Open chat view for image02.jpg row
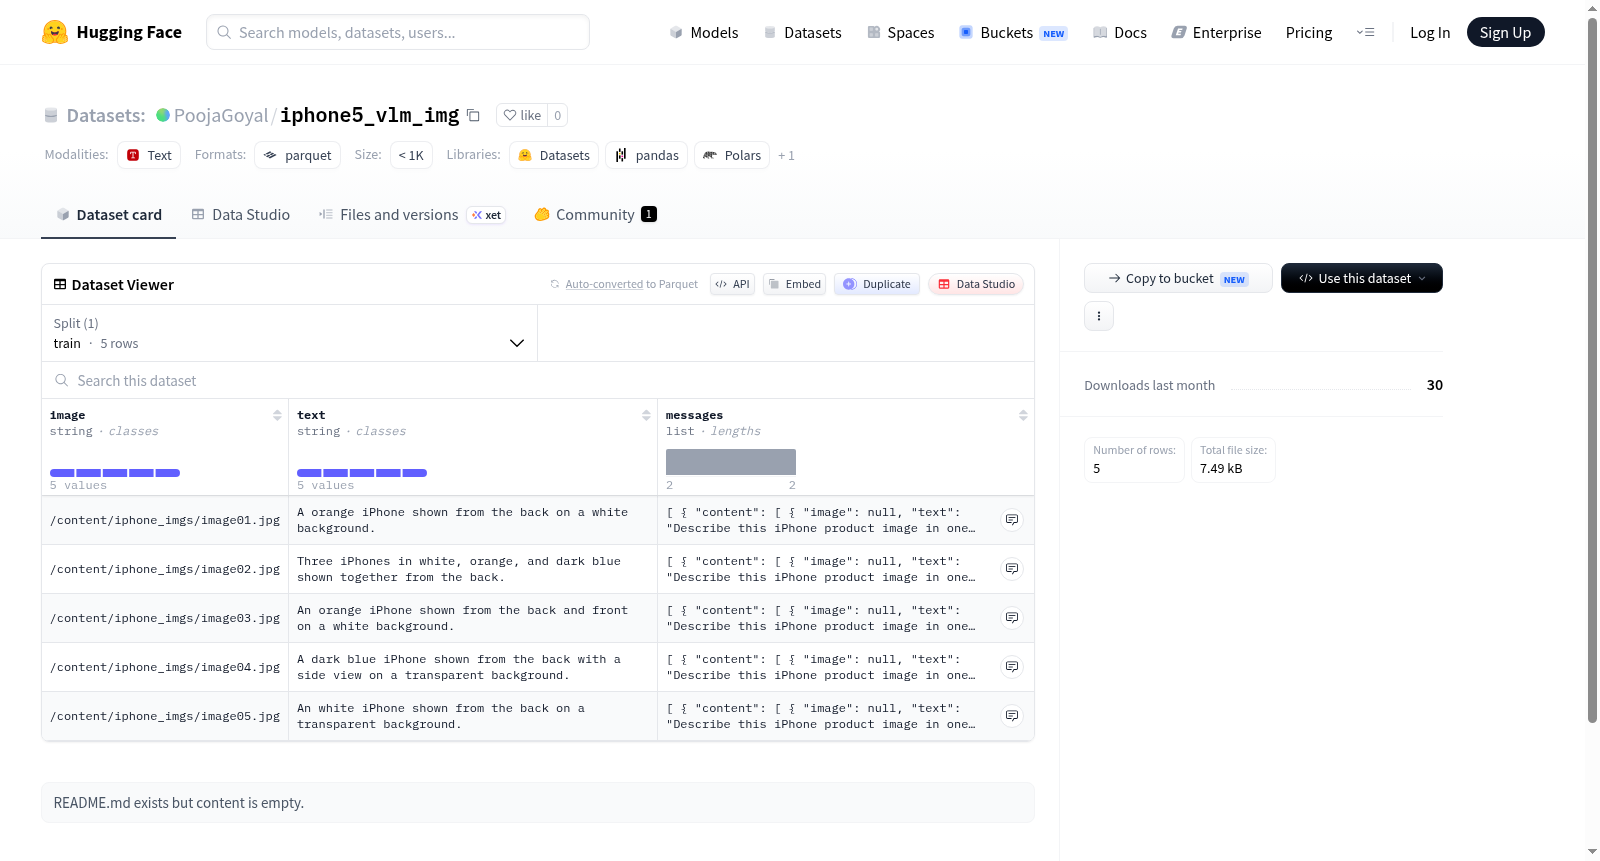 click(1012, 569)
